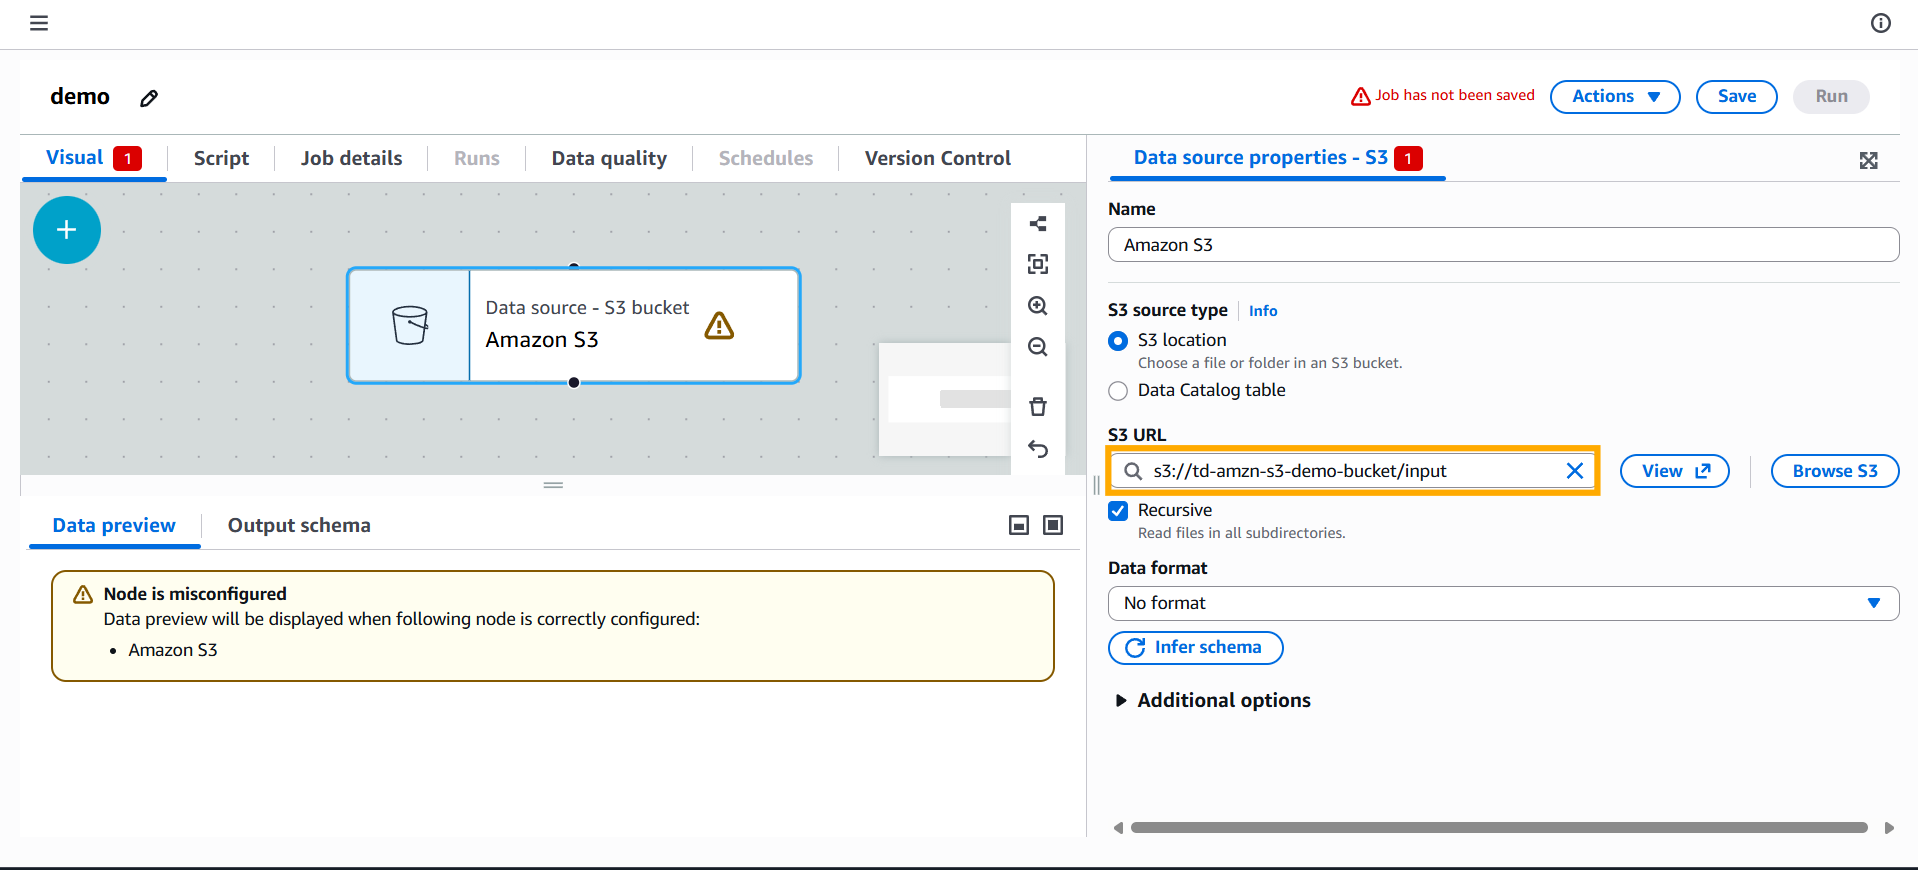Split the preview panel view icon
This screenshot has width=1918, height=870.
[1019, 526]
